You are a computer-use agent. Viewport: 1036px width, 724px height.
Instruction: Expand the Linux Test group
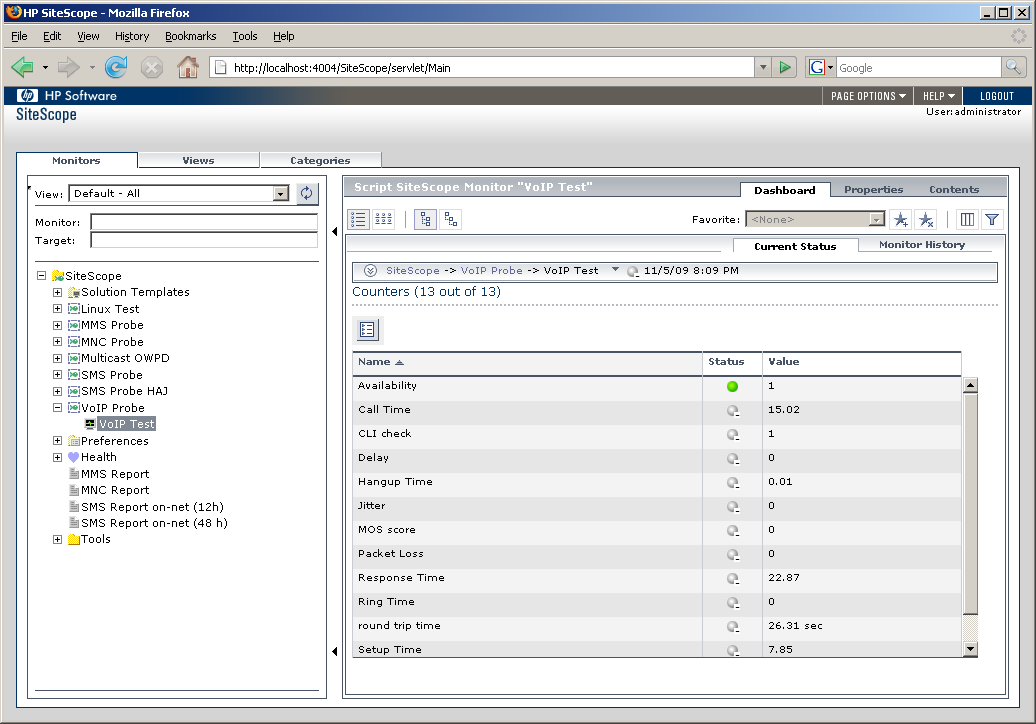pos(57,308)
